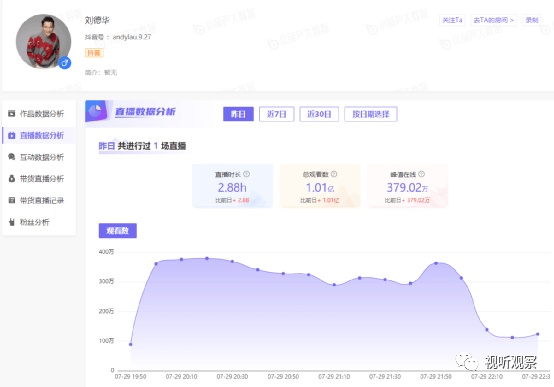Toggle the 观看数 chart series button
The image size is (554, 387).
point(118,230)
